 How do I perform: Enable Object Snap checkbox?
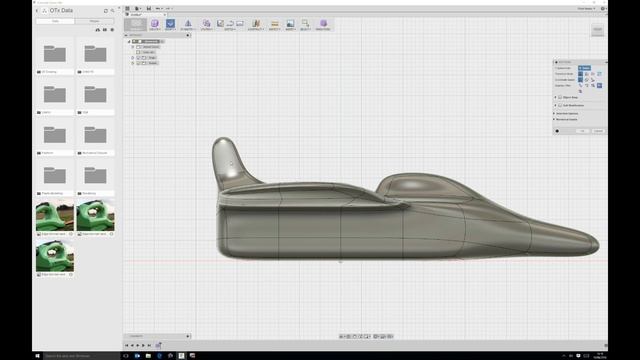click(560, 98)
